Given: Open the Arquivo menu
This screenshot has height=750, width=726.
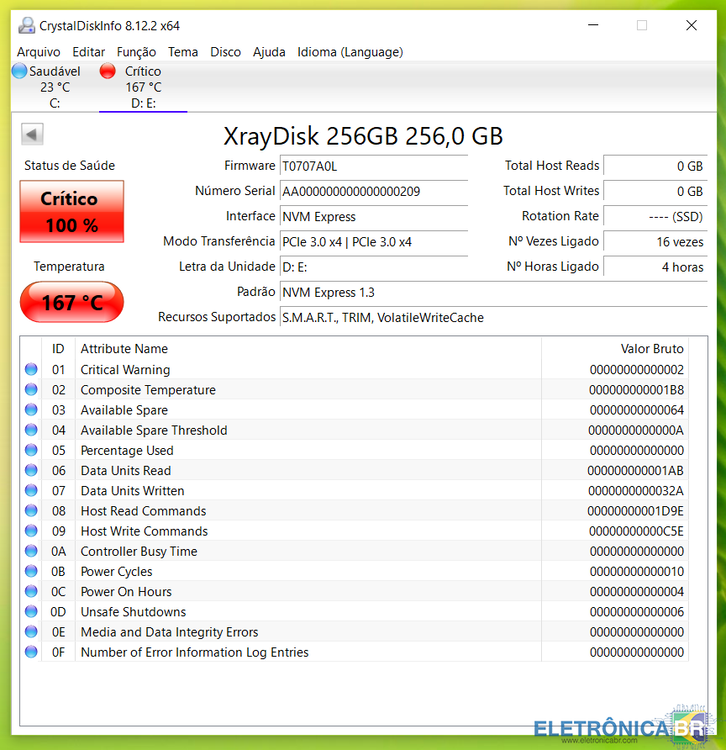Looking at the screenshot, I should pyautogui.click(x=38, y=52).
